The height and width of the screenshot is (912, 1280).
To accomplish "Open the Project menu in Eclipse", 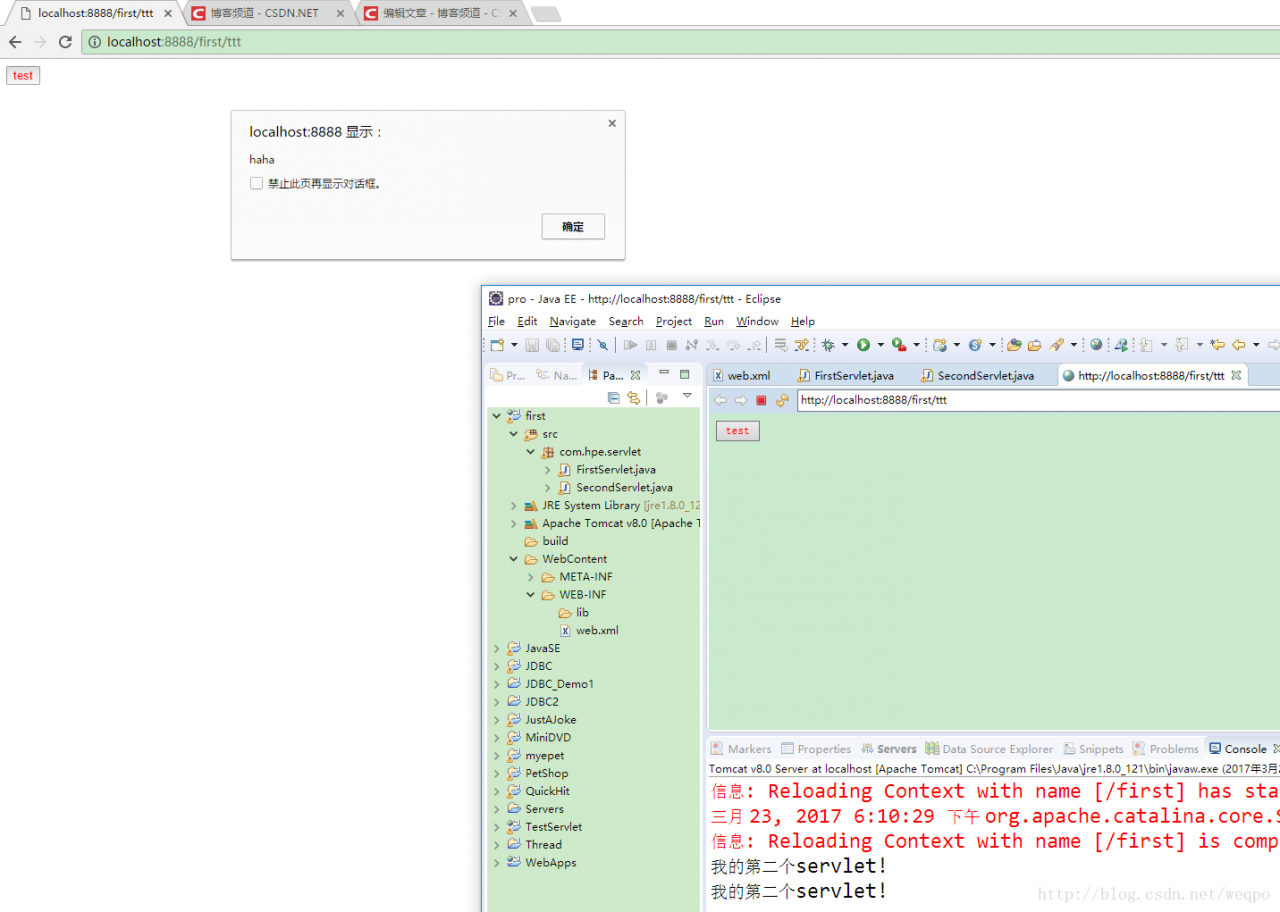I will pos(674,321).
